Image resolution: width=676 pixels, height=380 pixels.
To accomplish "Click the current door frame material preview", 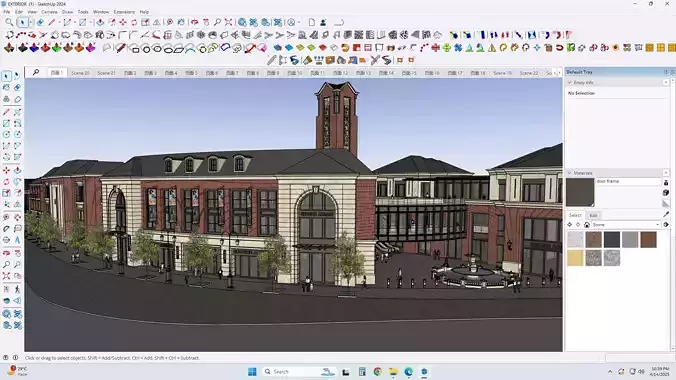I will click(580, 192).
